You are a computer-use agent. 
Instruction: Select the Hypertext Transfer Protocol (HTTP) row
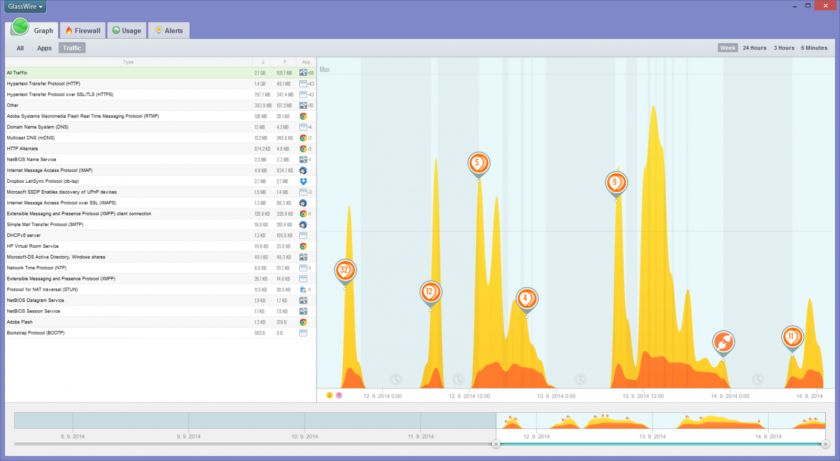click(x=160, y=84)
